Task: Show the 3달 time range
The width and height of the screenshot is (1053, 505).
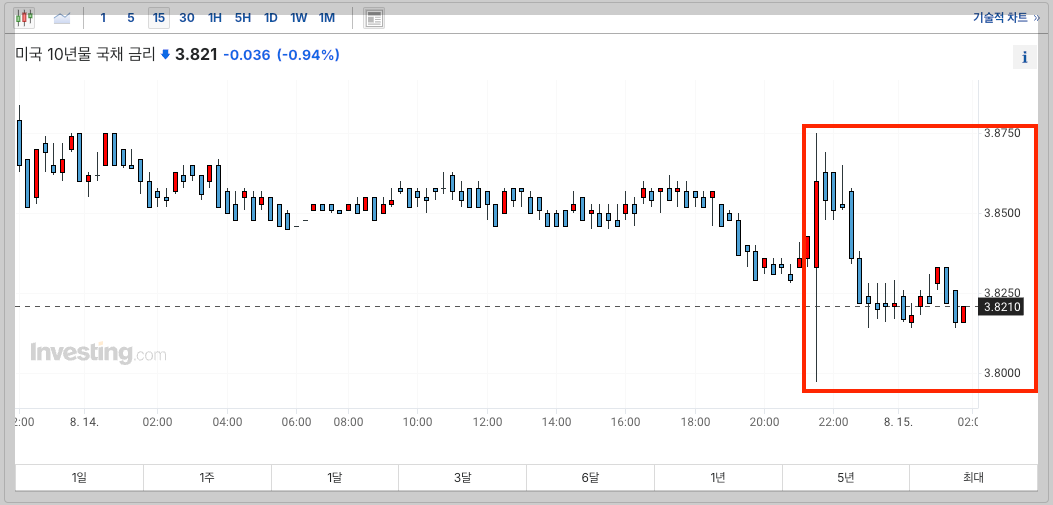Action: pos(462,477)
